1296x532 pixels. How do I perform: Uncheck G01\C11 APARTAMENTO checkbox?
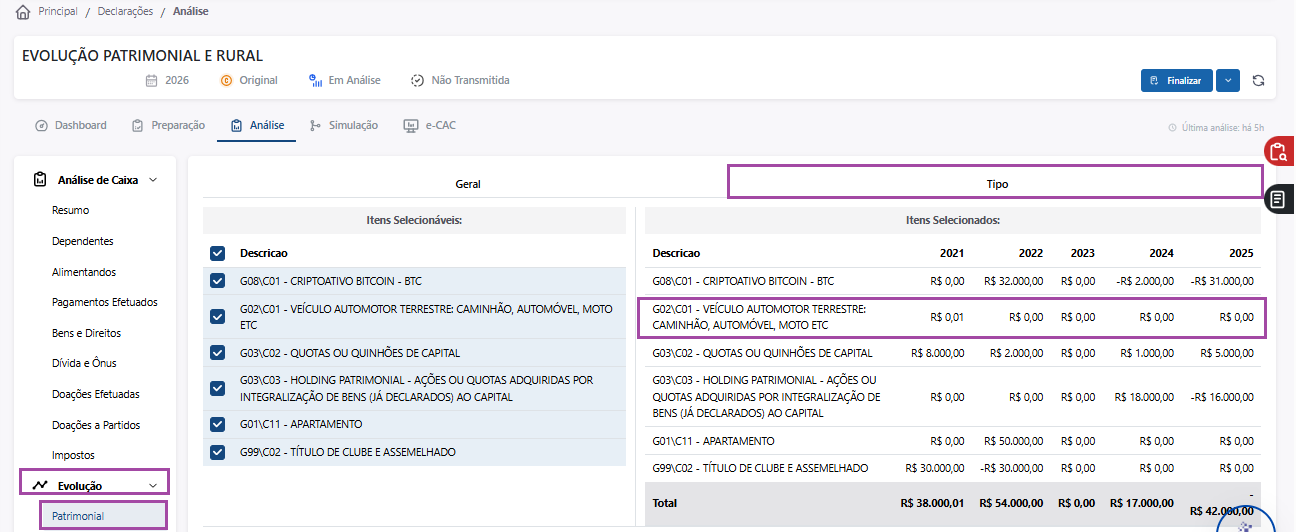pyautogui.click(x=218, y=424)
